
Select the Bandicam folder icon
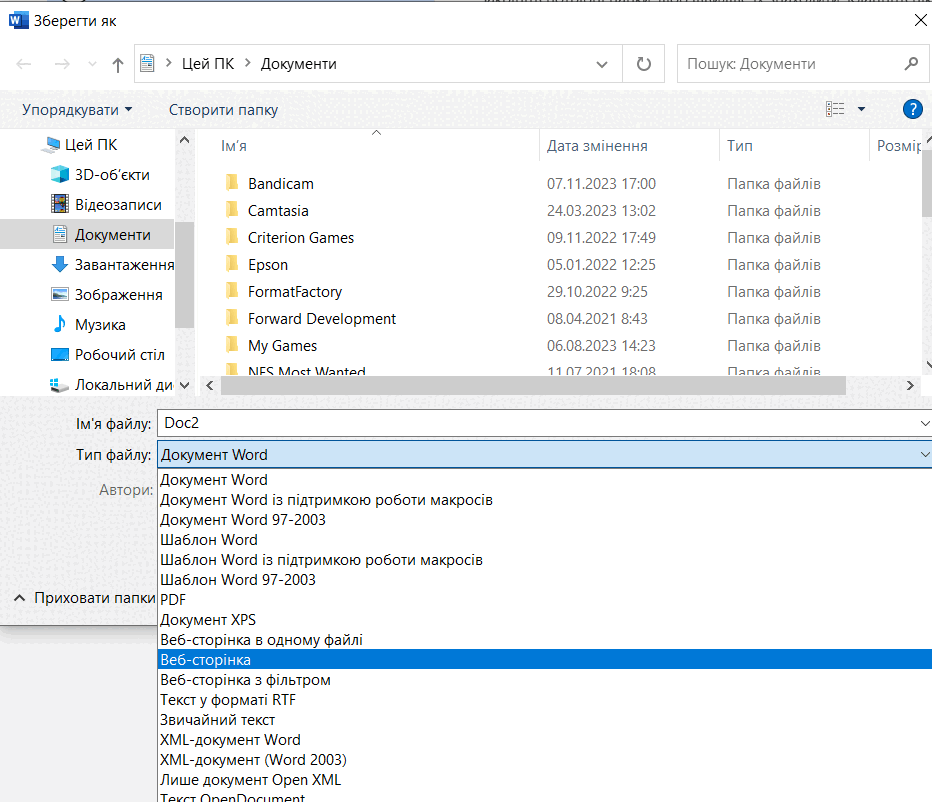click(232, 183)
